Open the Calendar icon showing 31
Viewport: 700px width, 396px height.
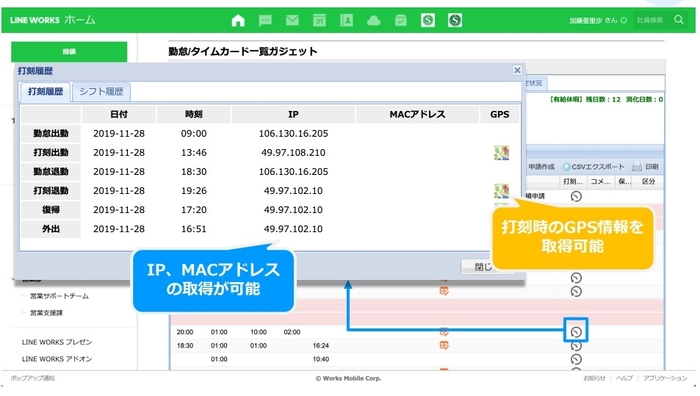[319, 20]
